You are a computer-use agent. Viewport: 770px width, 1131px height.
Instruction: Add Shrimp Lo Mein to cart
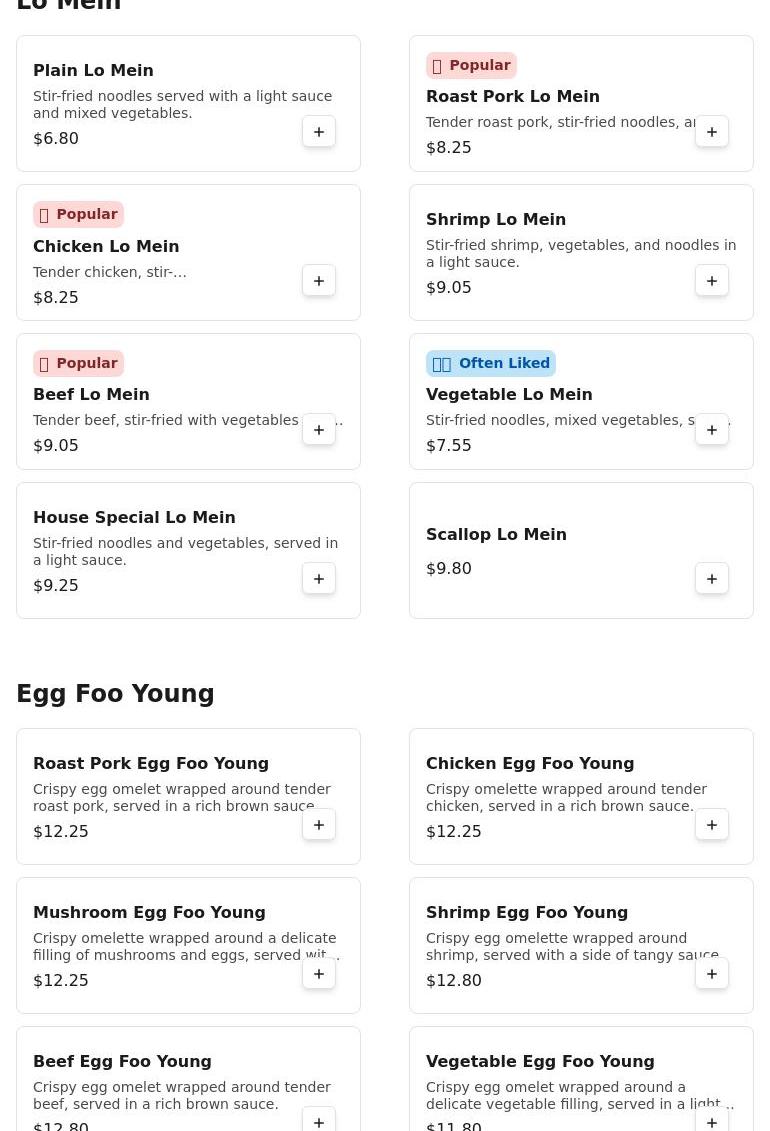[712, 281]
